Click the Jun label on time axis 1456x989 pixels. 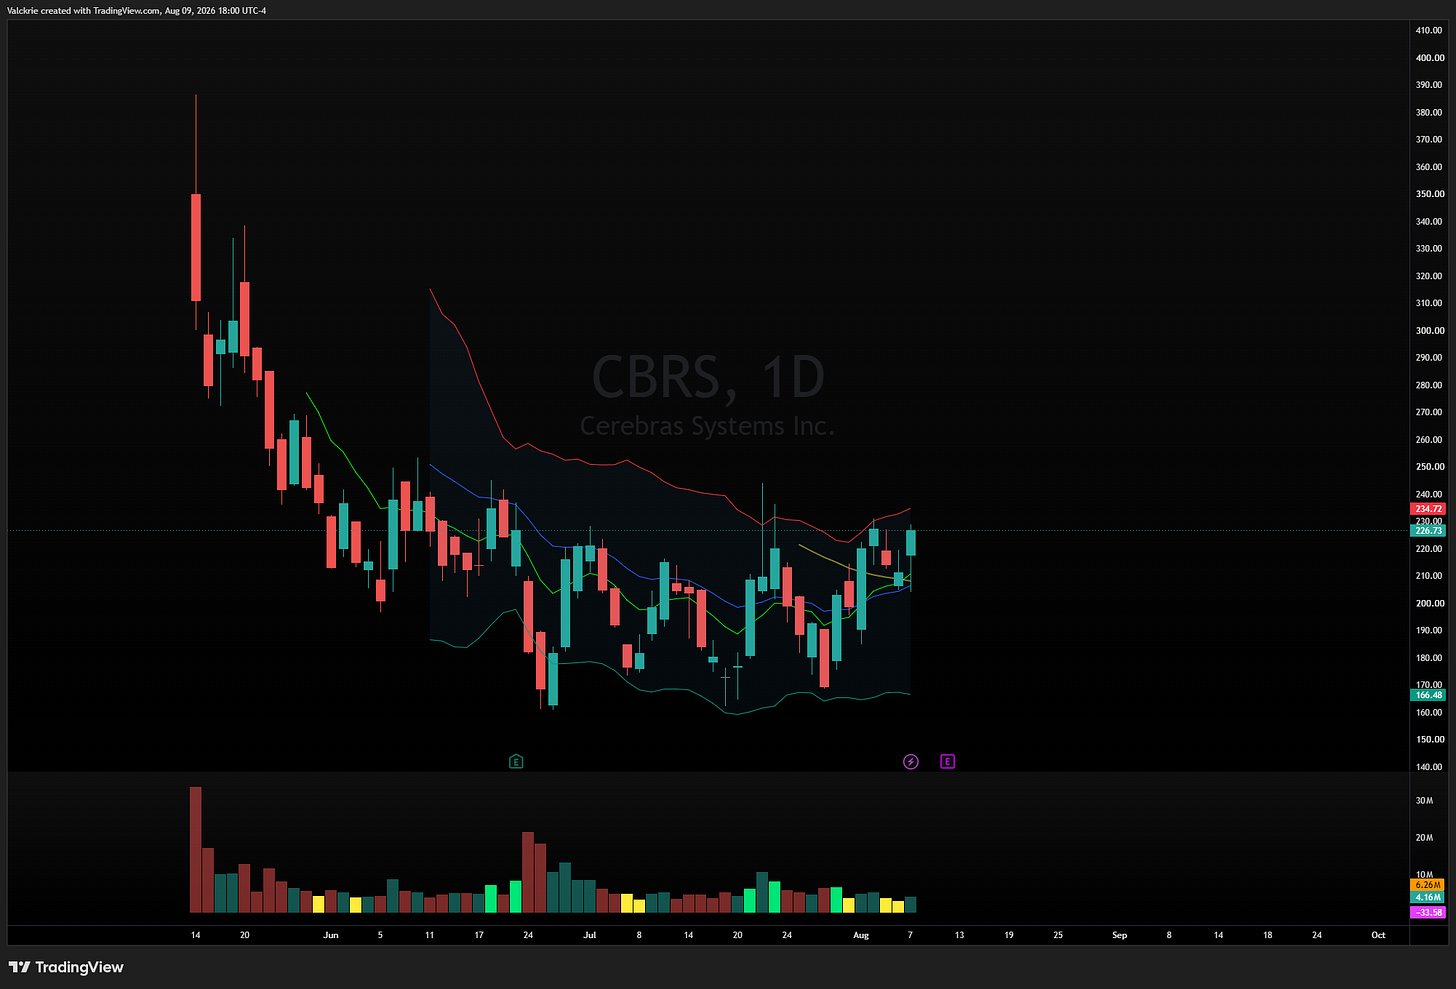[x=331, y=936]
